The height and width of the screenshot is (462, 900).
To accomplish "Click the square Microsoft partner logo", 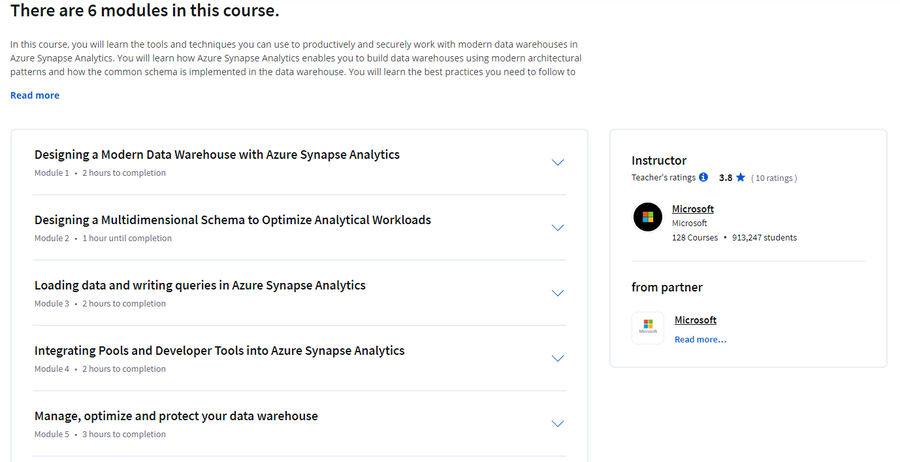I will pos(648,328).
